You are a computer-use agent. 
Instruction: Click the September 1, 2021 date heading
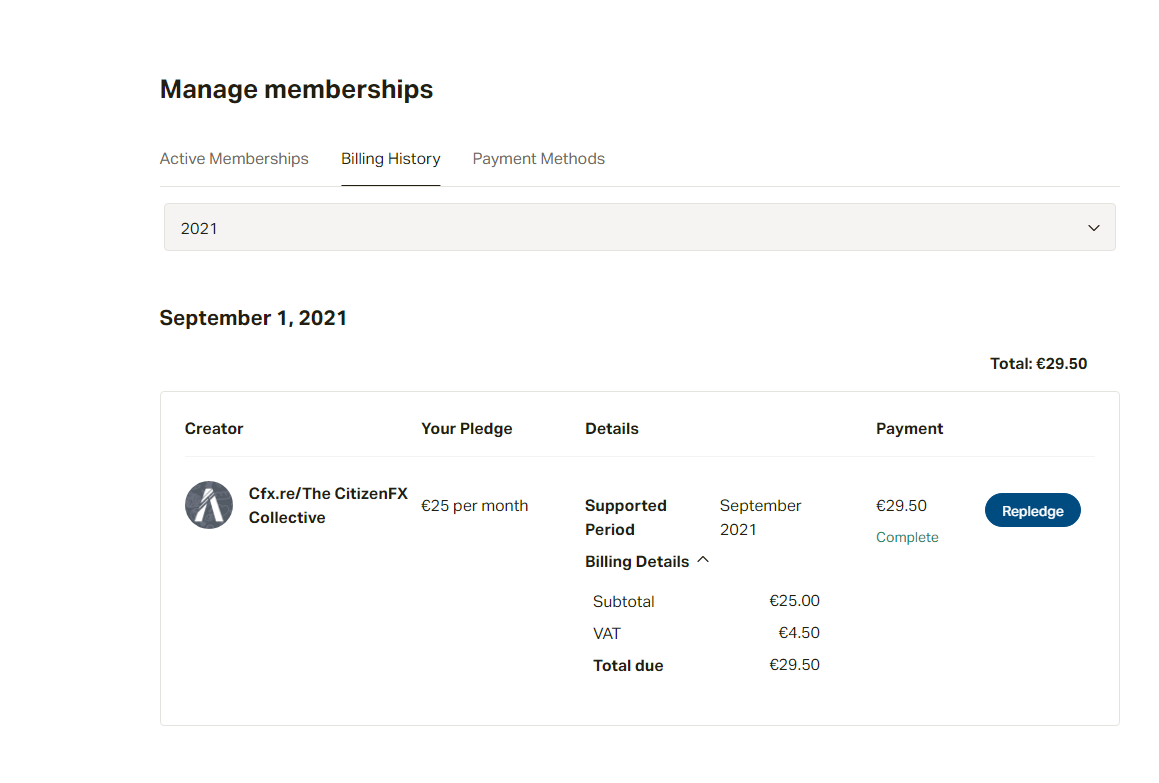tap(253, 318)
